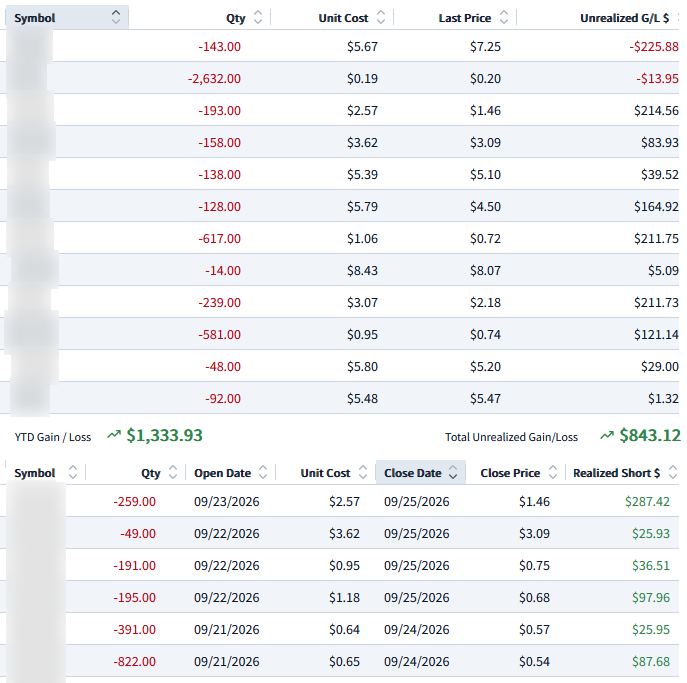This screenshot has height=683, width=687.
Task: Click realized gain $287.42
Action: tap(648, 501)
